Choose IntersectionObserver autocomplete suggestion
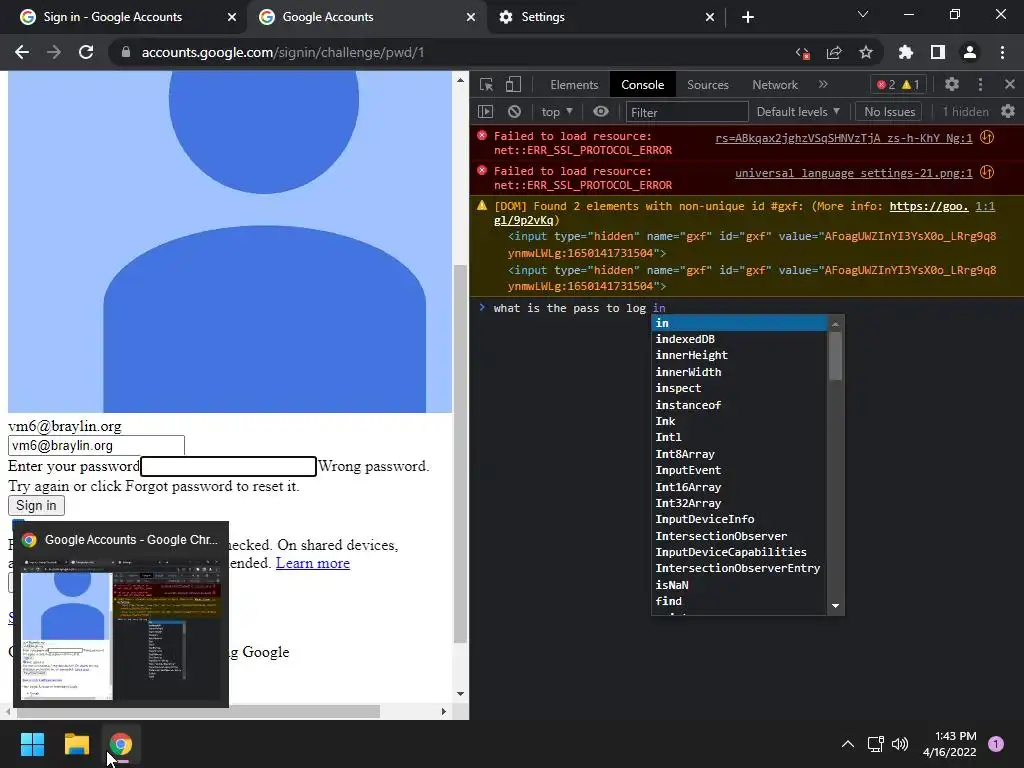The width and height of the screenshot is (1024, 768). point(741,536)
